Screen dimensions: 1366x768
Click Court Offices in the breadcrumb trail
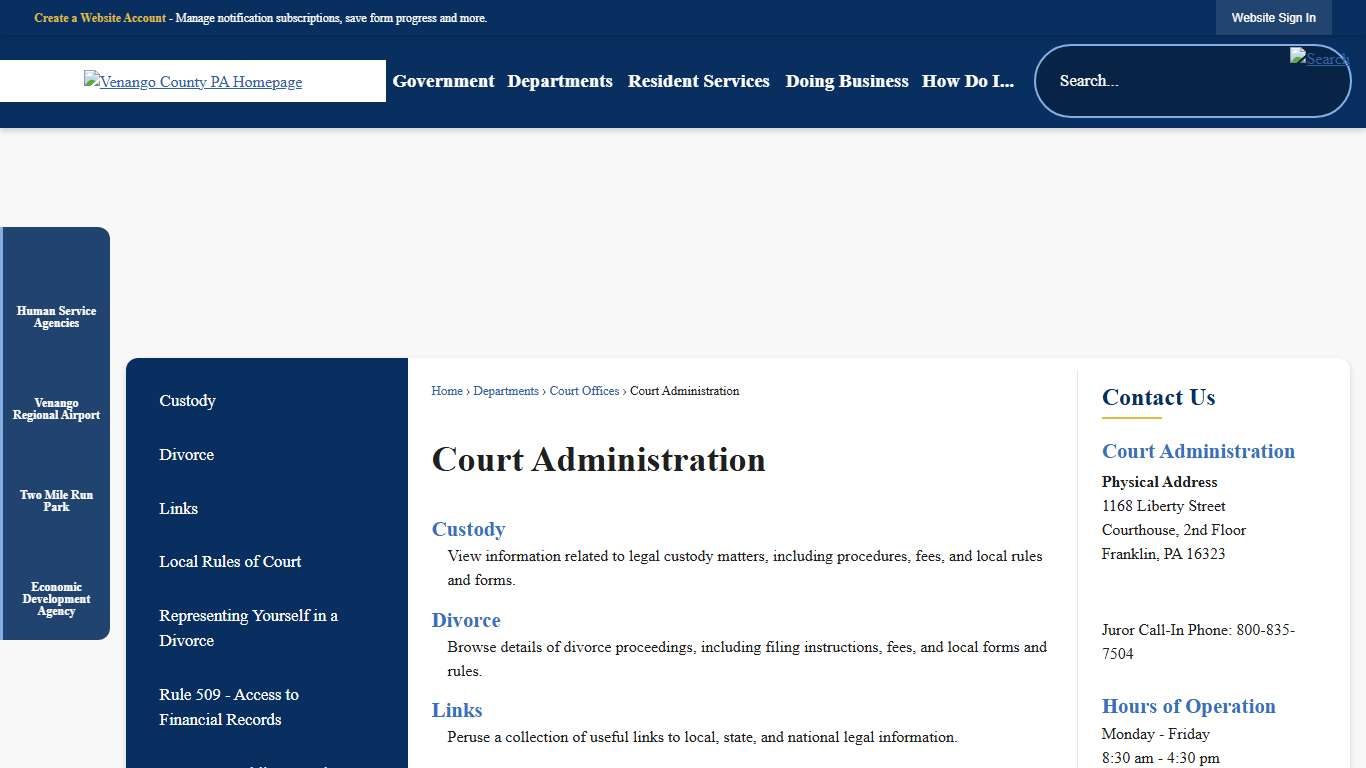(584, 391)
